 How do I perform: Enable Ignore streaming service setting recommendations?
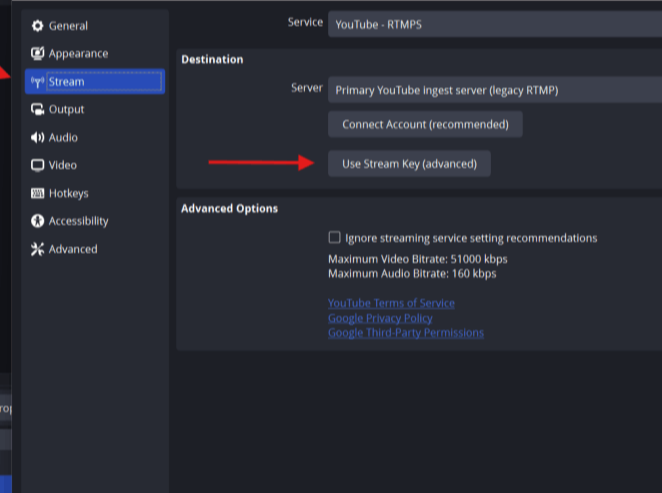334,238
